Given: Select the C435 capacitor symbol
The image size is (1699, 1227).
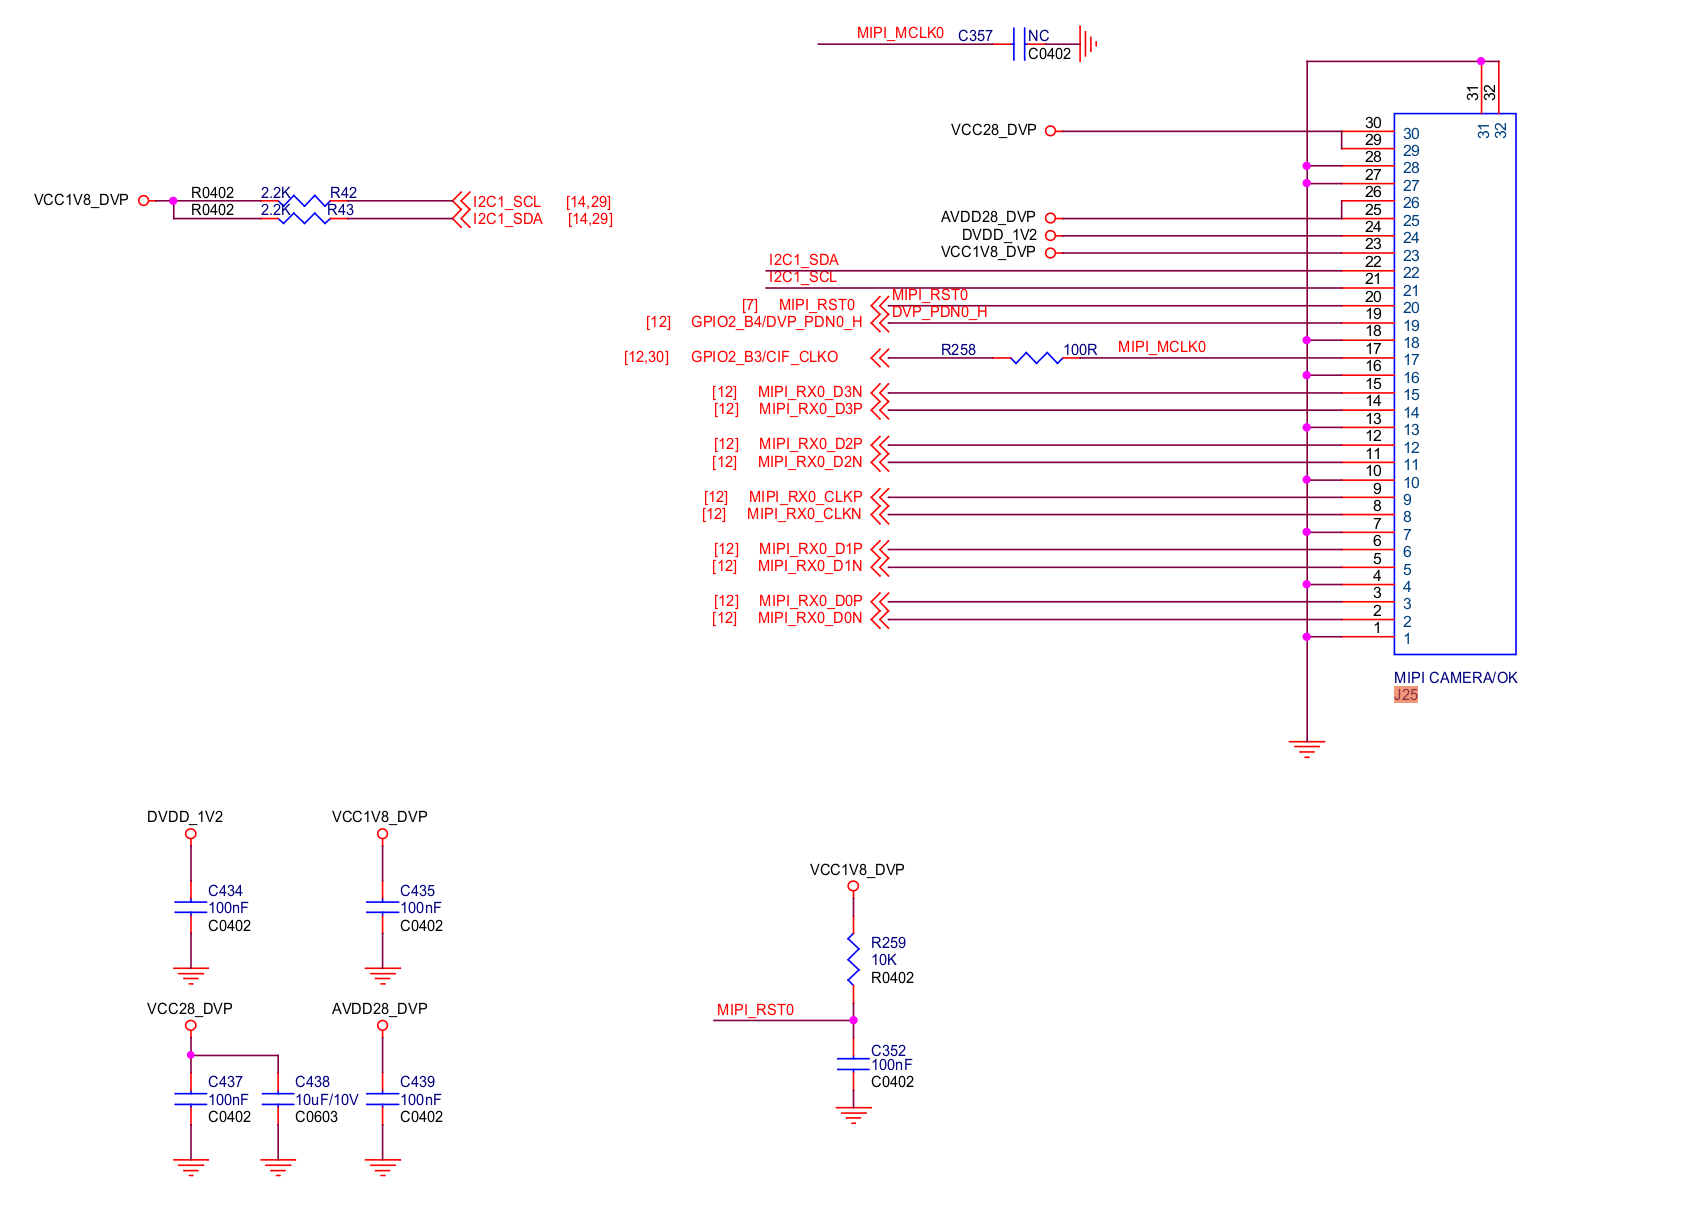Looking at the screenshot, I should coord(382,907).
